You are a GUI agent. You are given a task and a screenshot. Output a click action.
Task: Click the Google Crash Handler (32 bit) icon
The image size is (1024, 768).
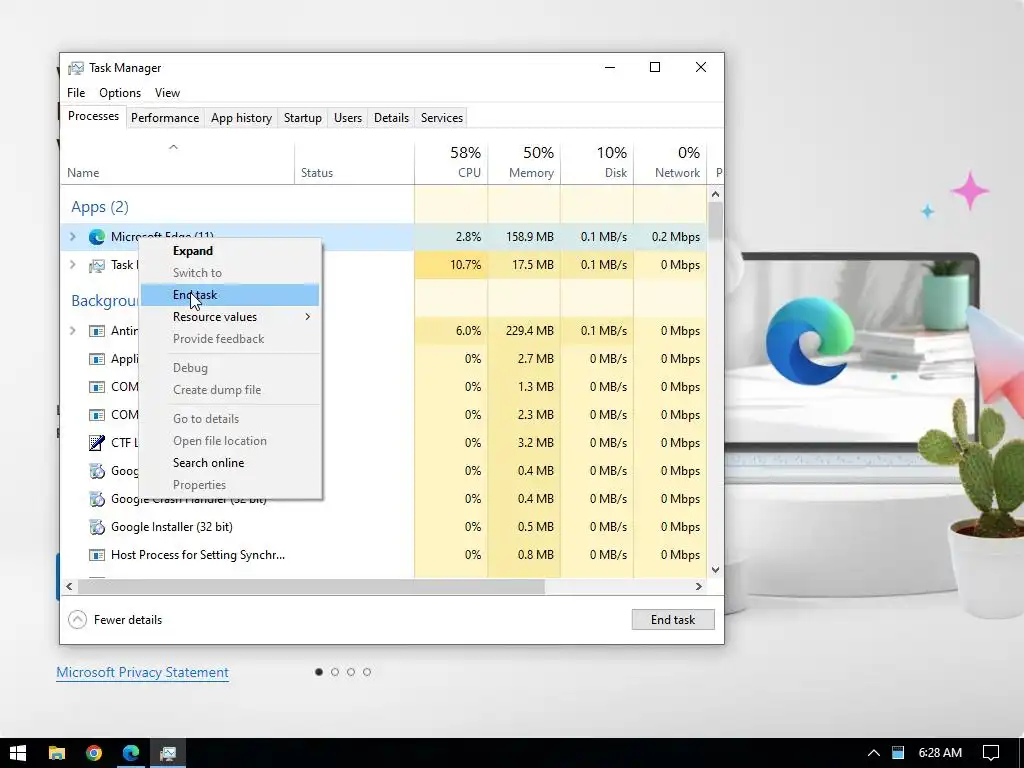coord(97,499)
